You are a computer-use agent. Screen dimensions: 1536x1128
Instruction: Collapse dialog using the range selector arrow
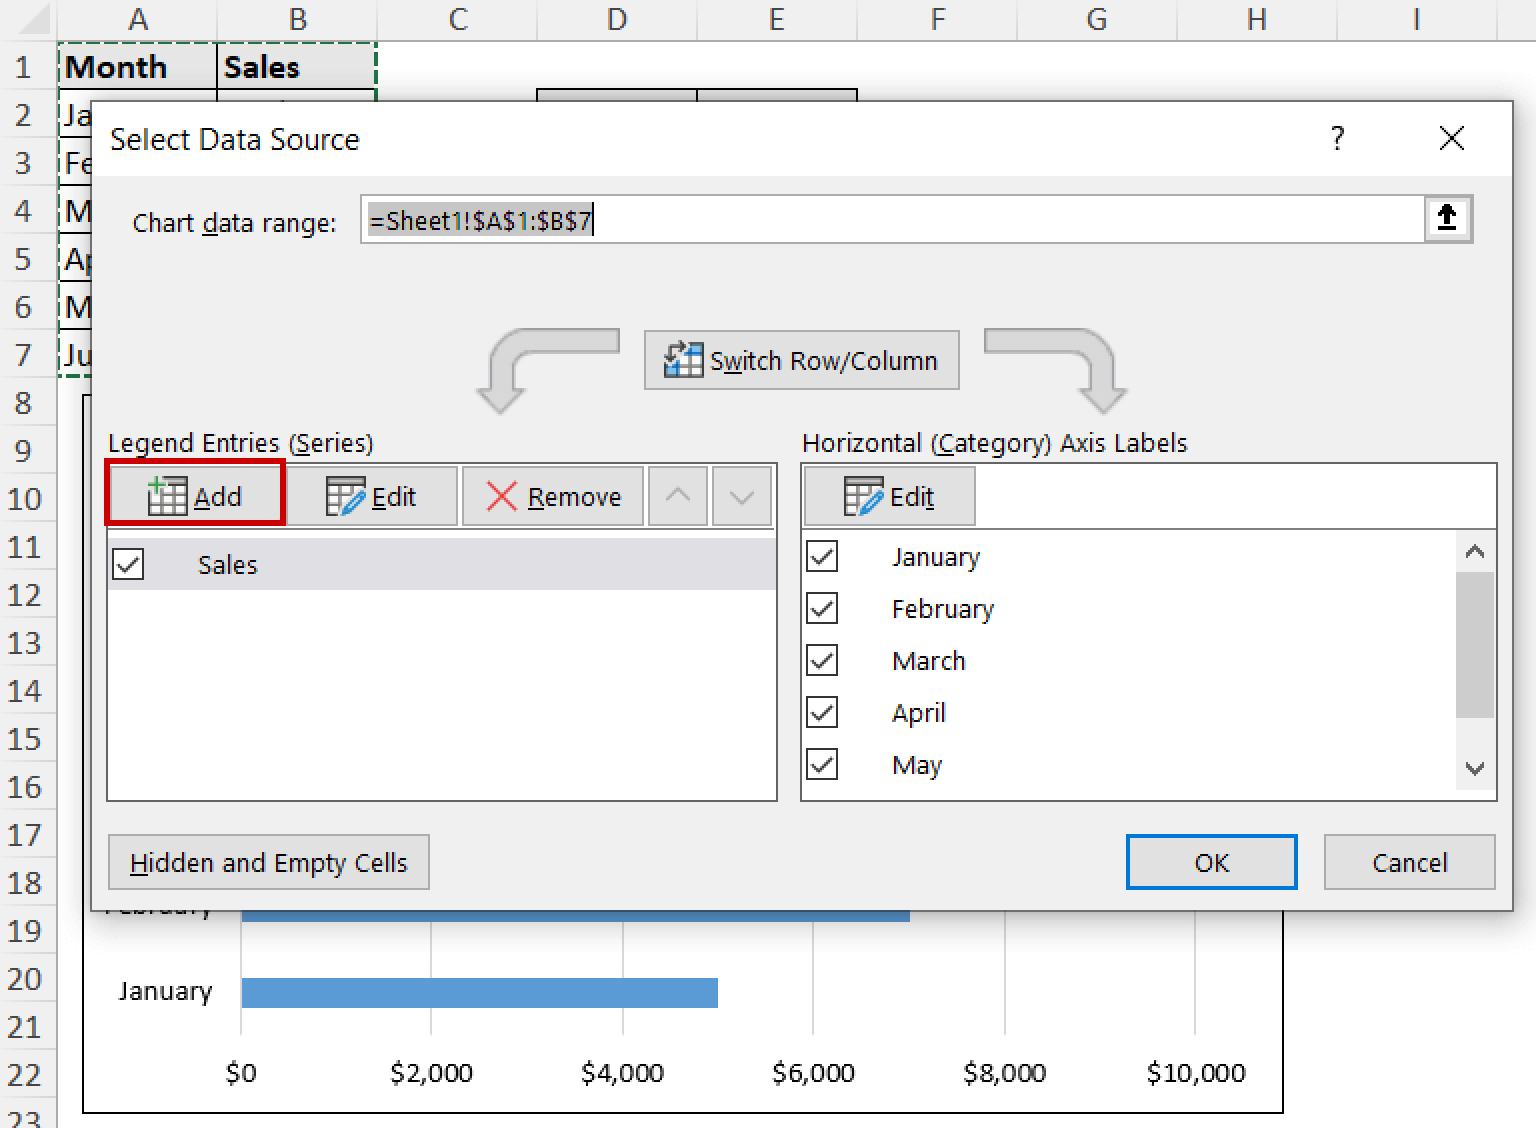[1447, 219]
